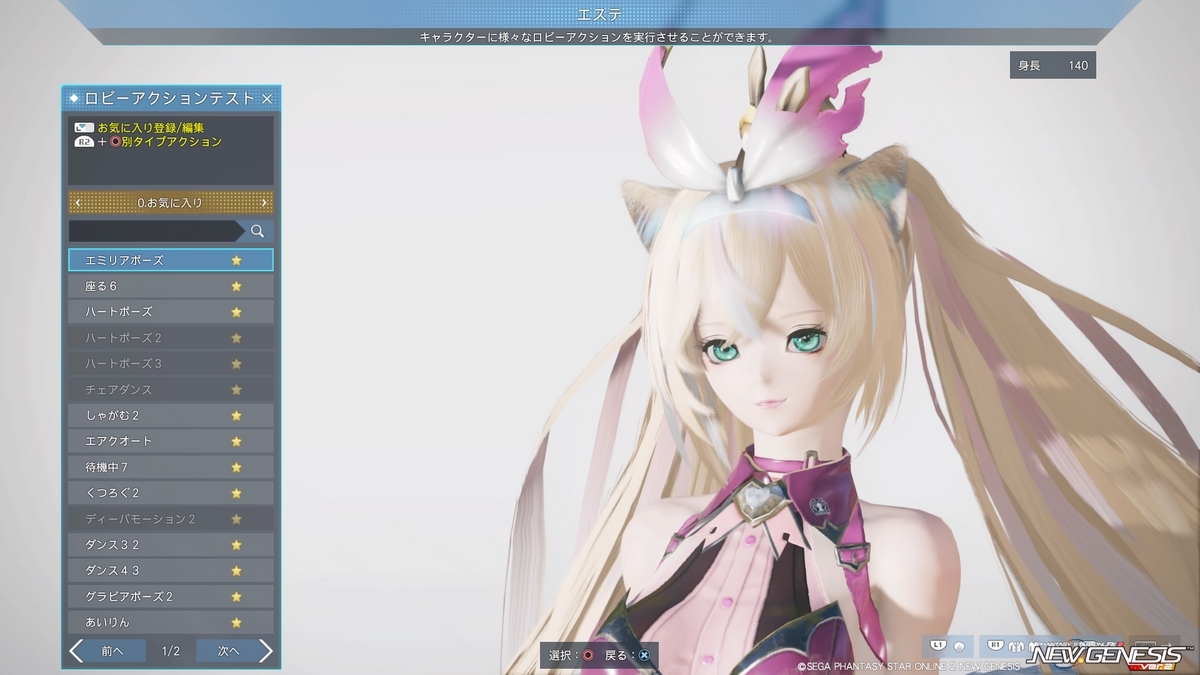
Task: Select グラビアポーズ2 lobby action
Action: (171, 597)
